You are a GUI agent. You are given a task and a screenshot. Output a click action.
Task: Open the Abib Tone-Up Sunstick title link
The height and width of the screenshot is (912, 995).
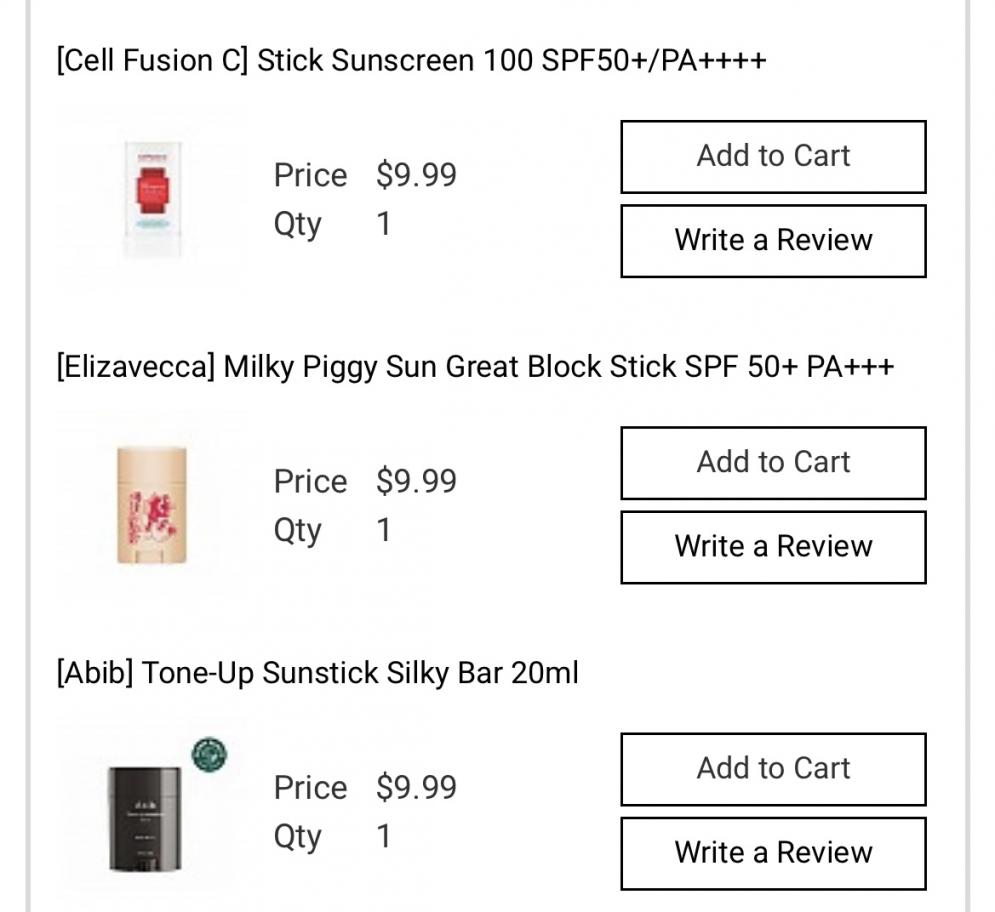317,673
